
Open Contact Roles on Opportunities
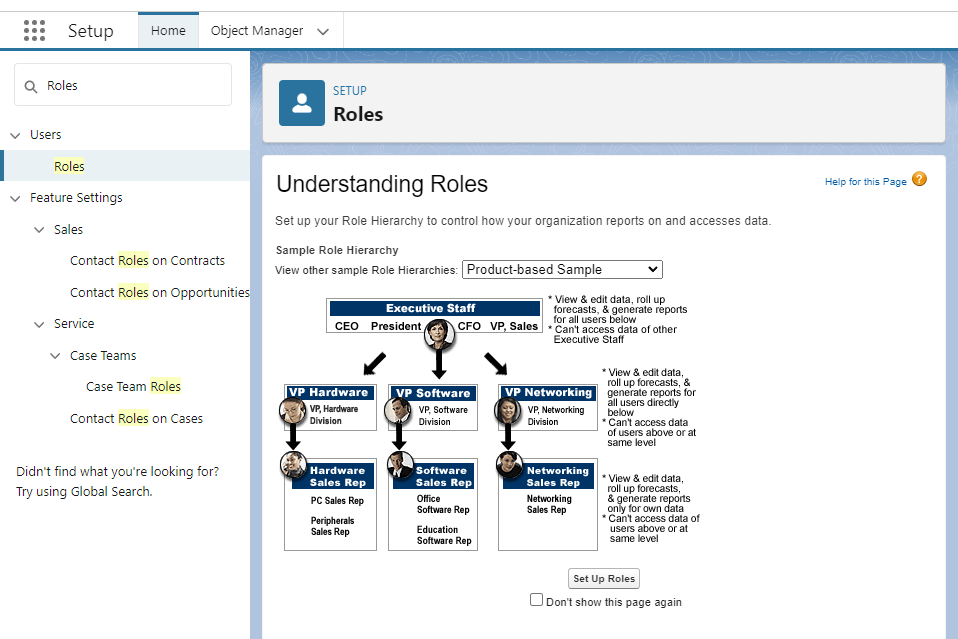tap(159, 293)
